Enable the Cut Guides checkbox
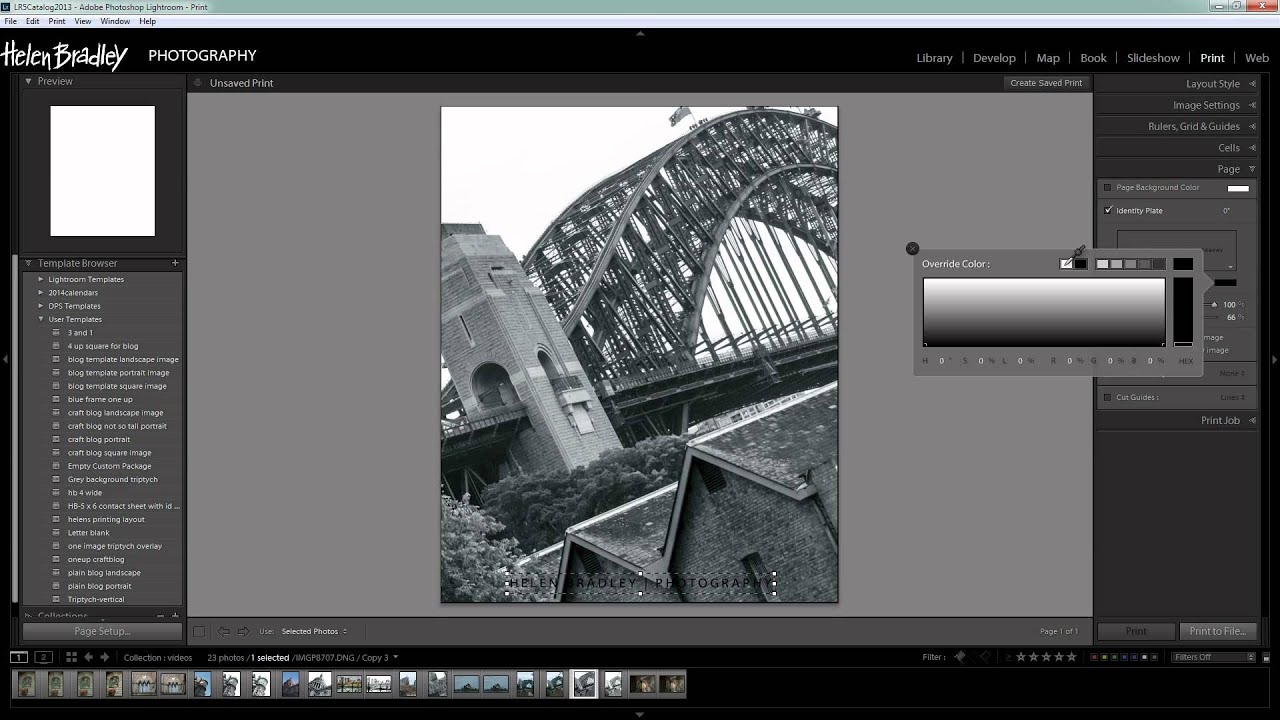1280x720 pixels. (x=1108, y=397)
